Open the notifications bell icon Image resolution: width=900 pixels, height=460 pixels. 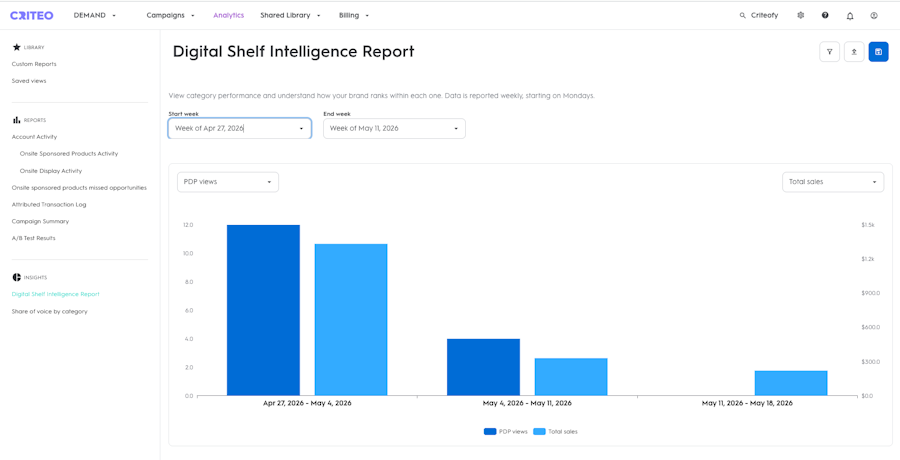pyautogui.click(x=850, y=16)
